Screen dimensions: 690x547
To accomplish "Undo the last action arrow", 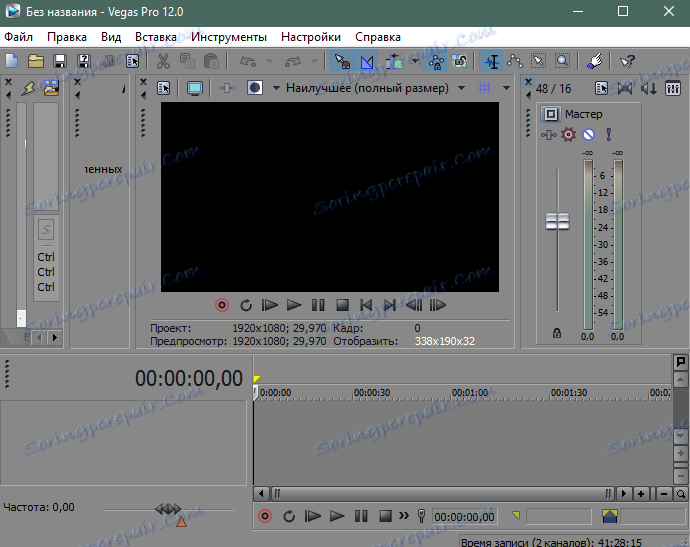I will click(x=248, y=61).
